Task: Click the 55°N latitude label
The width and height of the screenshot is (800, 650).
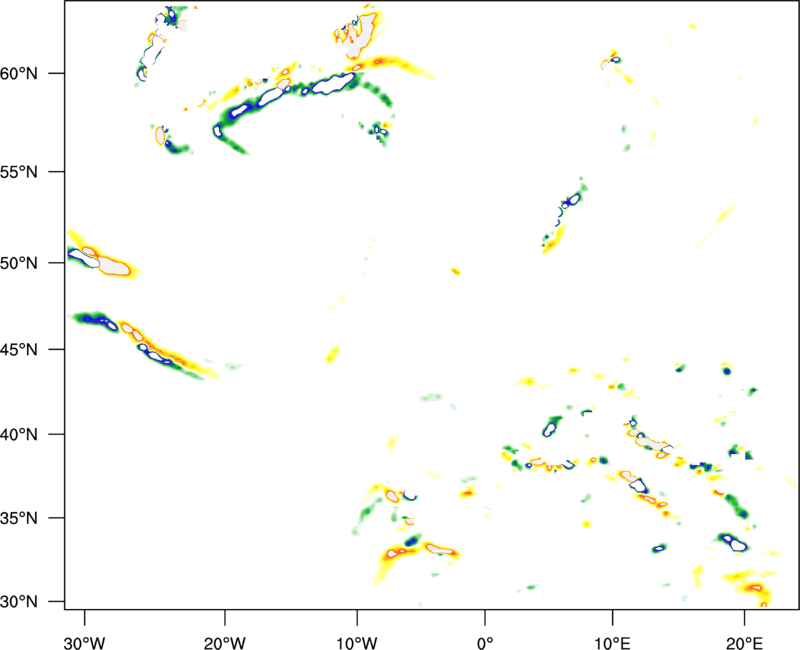Action: 19,172
